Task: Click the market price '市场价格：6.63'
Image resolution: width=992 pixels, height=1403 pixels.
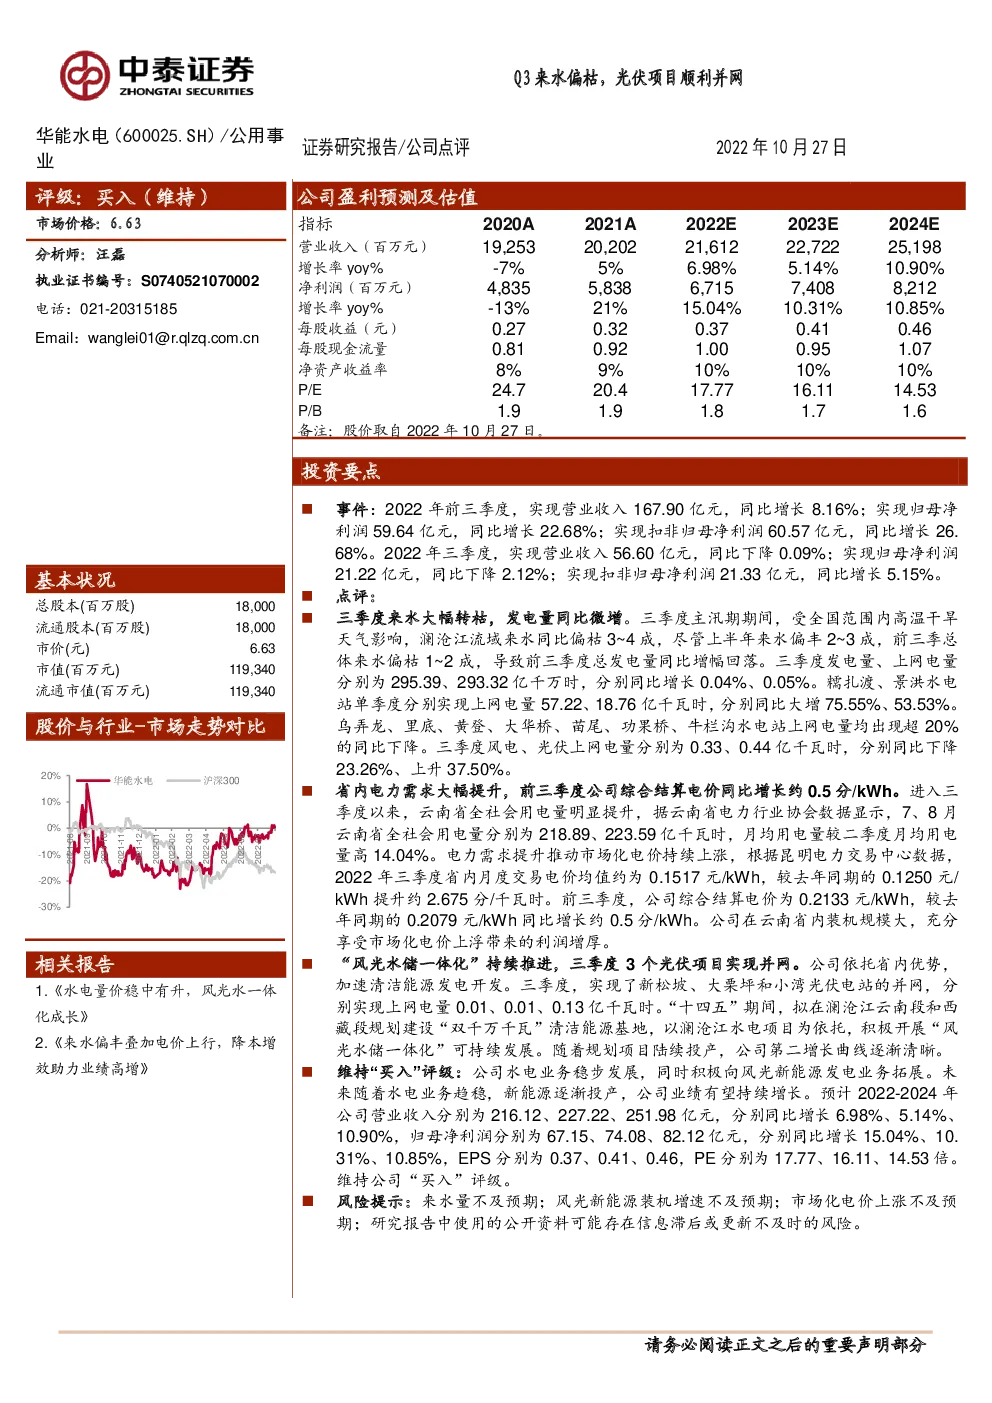Action: click(x=89, y=224)
